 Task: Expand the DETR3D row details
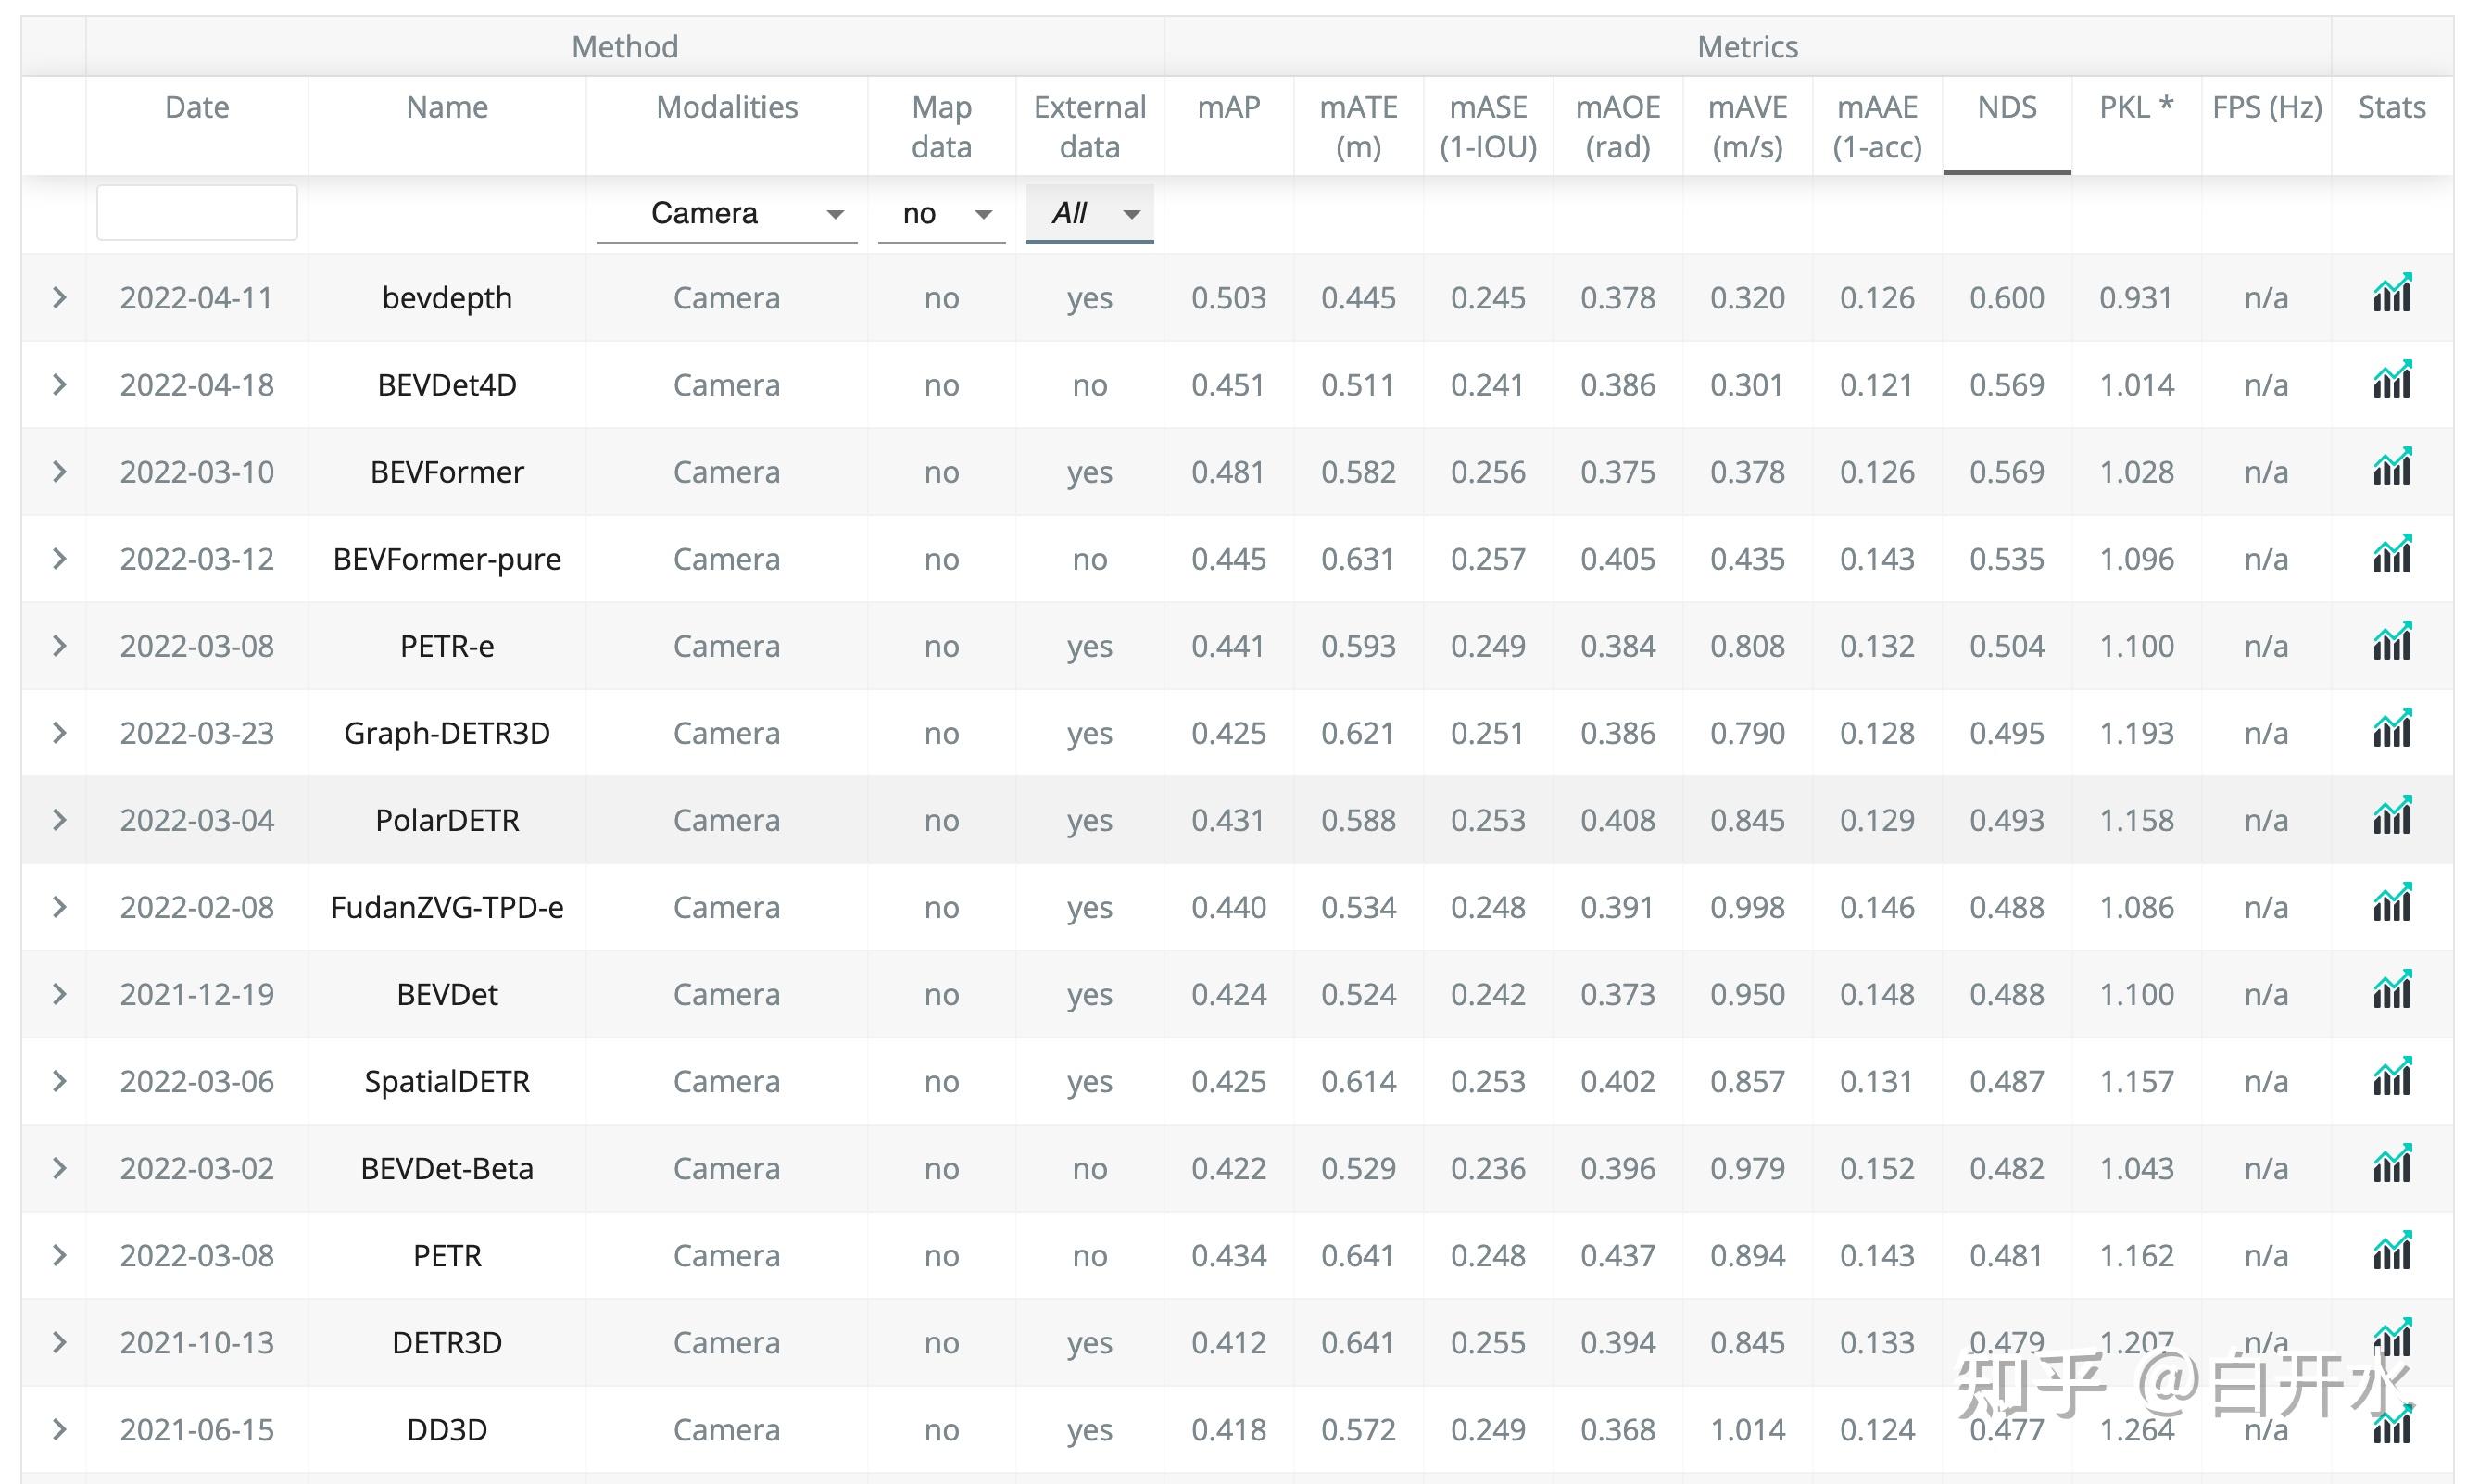pyautogui.click(x=59, y=1342)
